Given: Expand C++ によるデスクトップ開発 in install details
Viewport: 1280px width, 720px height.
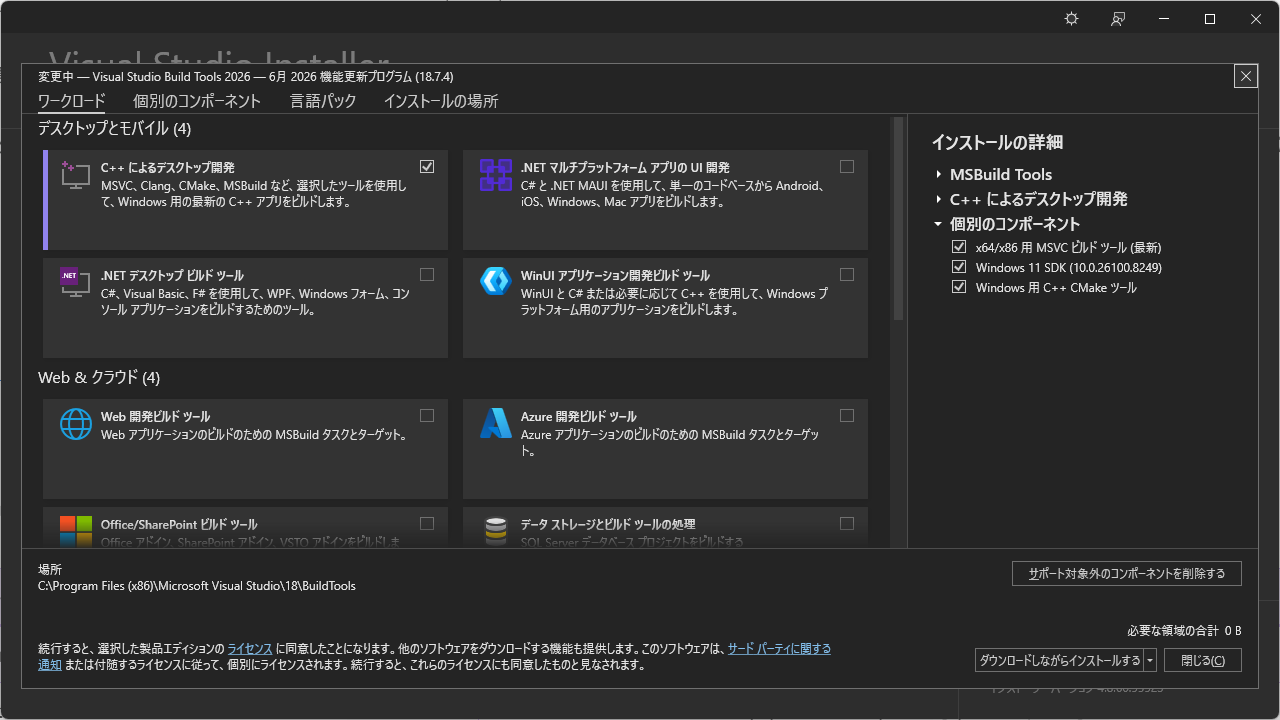Looking at the screenshot, I should 939,199.
